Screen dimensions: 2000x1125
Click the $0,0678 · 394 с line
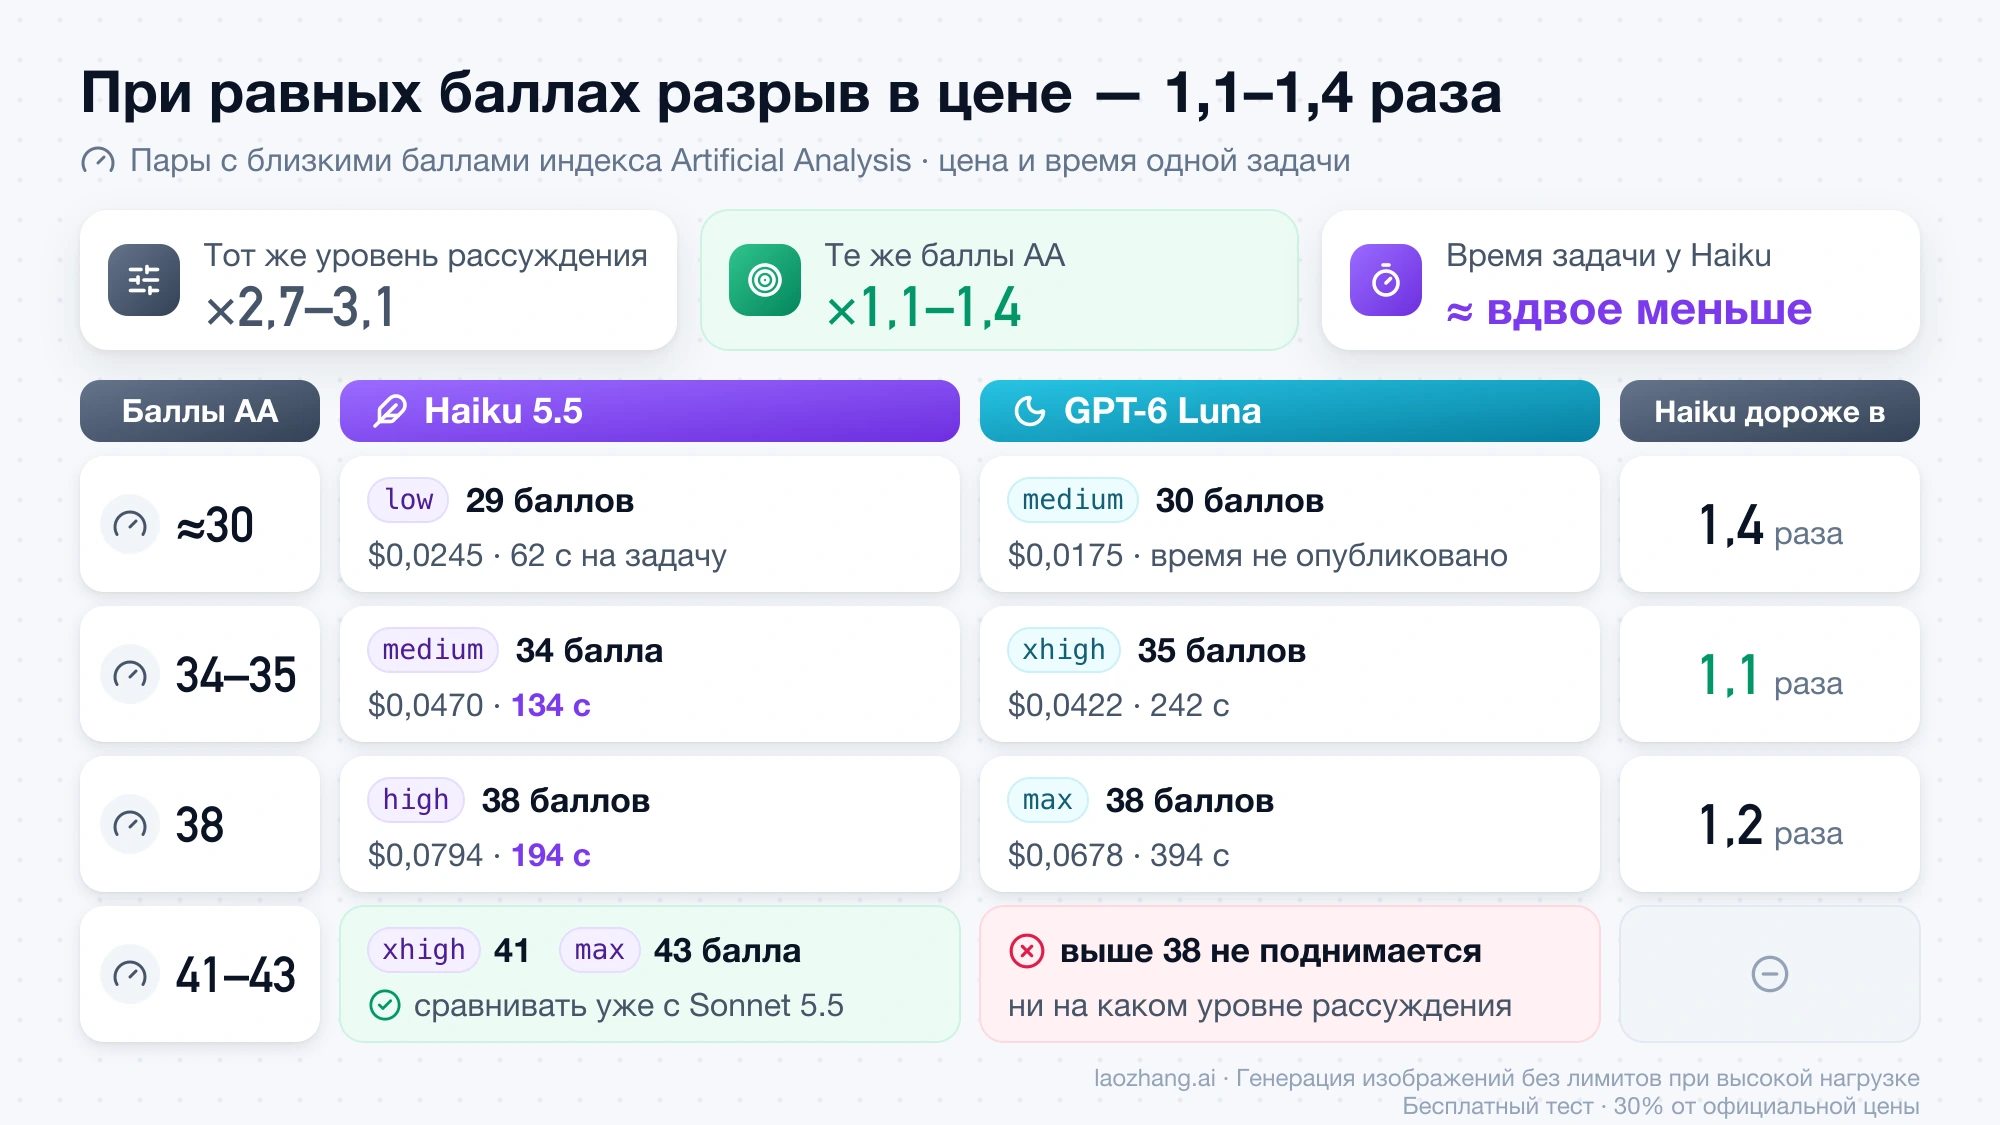pyautogui.click(x=1118, y=855)
